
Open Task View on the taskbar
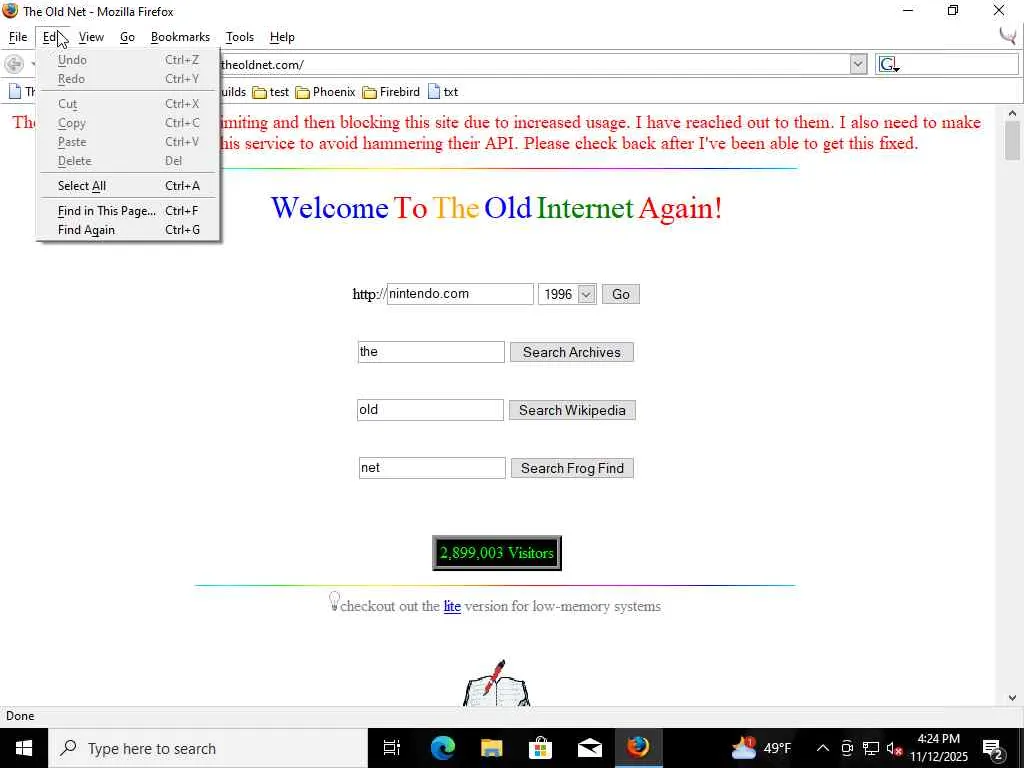pyautogui.click(x=392, y=748)
